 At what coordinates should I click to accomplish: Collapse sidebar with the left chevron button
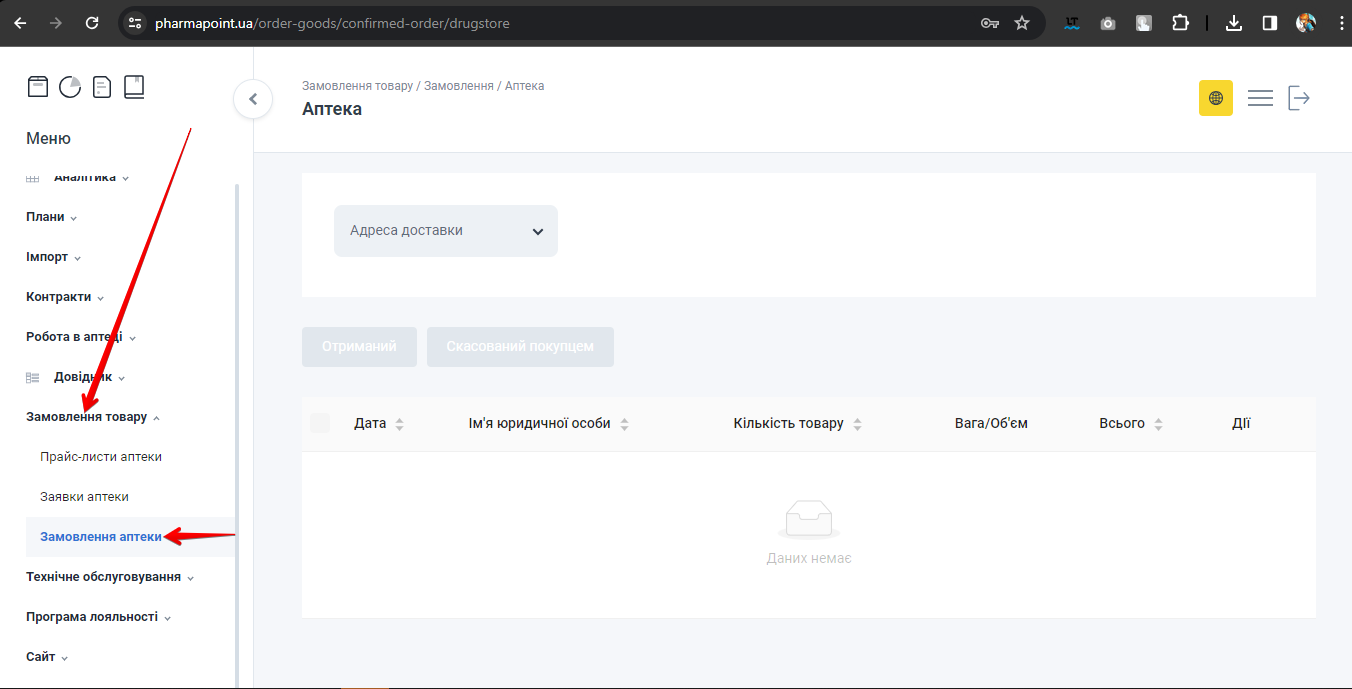click(x=253, y=99)
